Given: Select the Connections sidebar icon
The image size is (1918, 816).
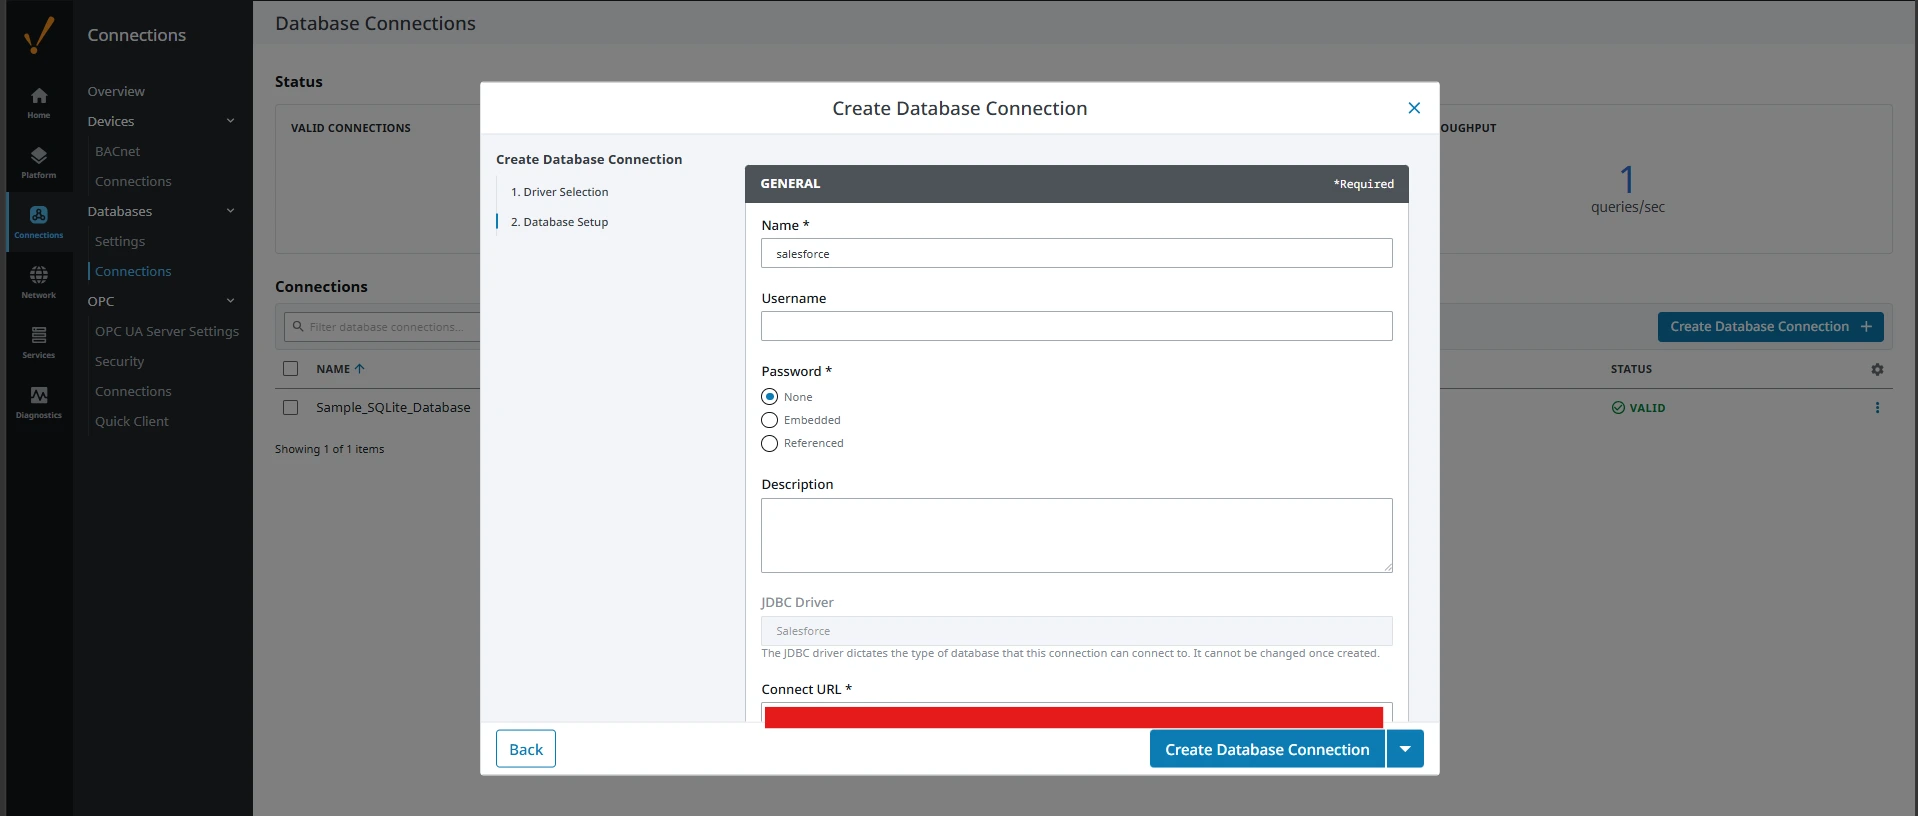Looking at the screenshot, I should [39, 222].
